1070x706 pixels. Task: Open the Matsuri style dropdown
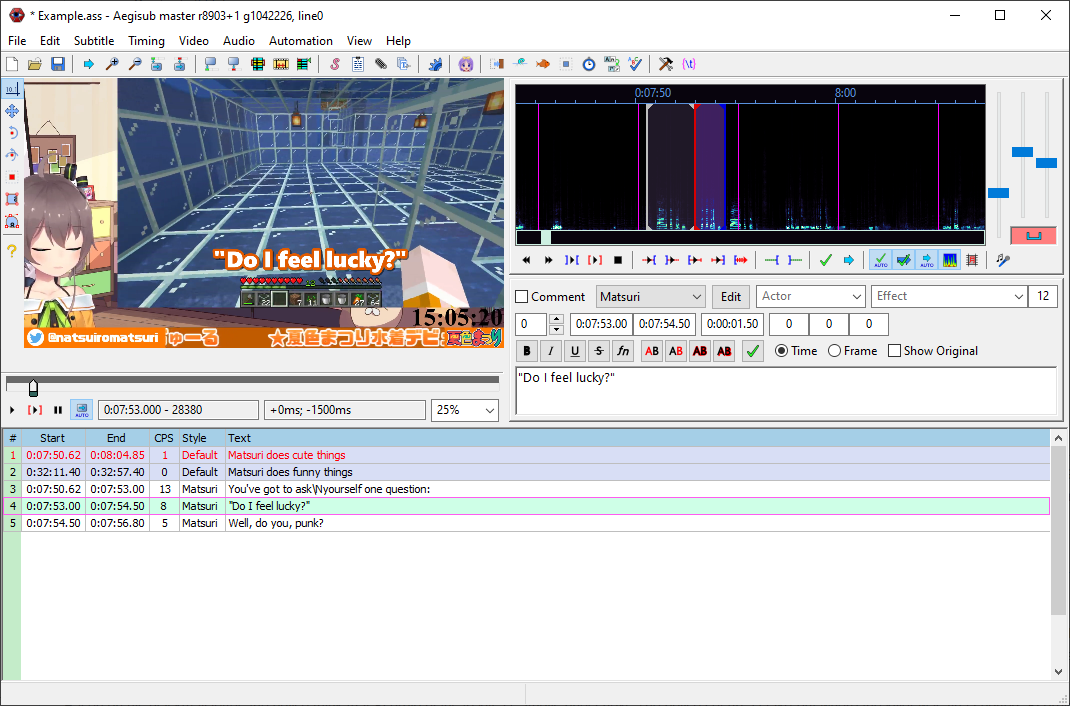650,297
